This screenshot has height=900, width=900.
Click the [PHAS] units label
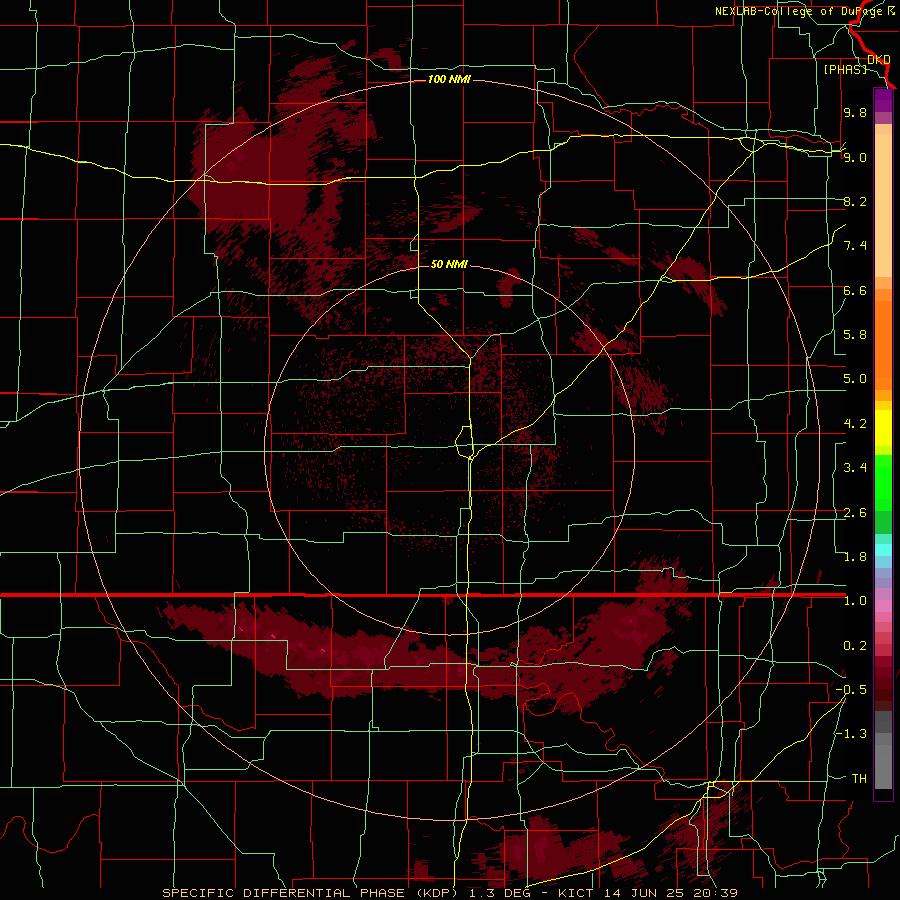pos(845,69)
